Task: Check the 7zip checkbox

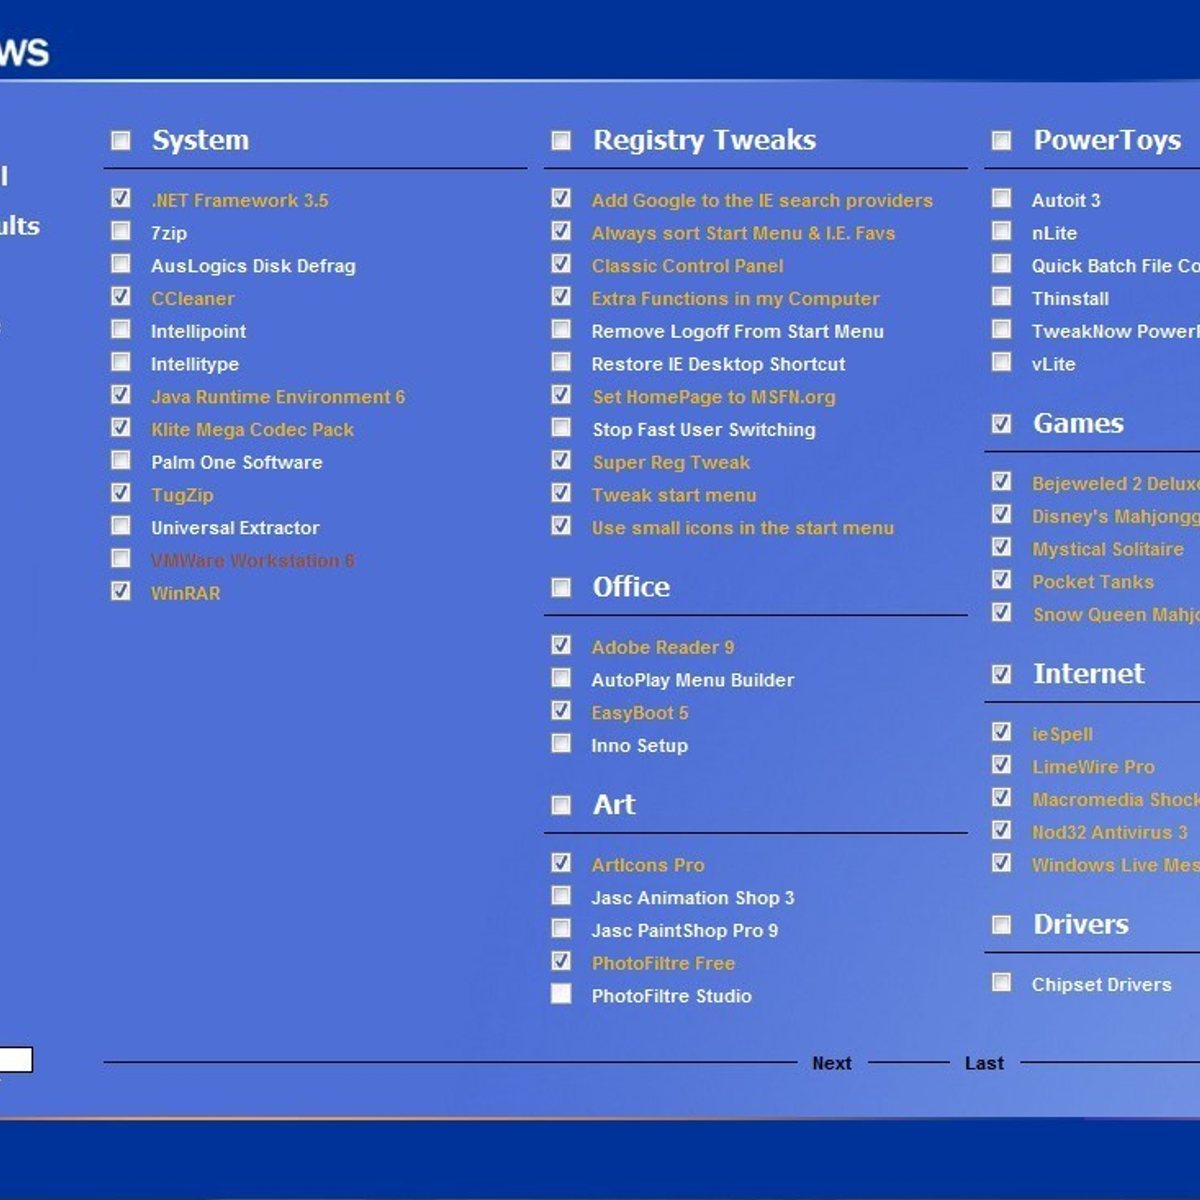Action: [x=121, y=232]
